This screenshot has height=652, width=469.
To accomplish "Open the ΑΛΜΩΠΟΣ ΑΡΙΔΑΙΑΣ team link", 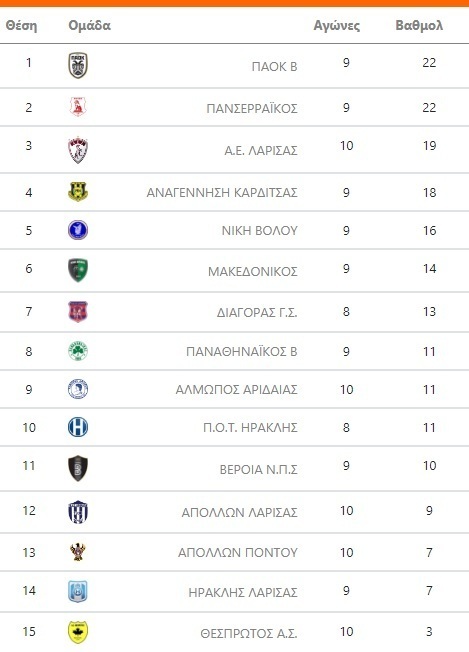I will pyautogui.click(x=236, y=390).
